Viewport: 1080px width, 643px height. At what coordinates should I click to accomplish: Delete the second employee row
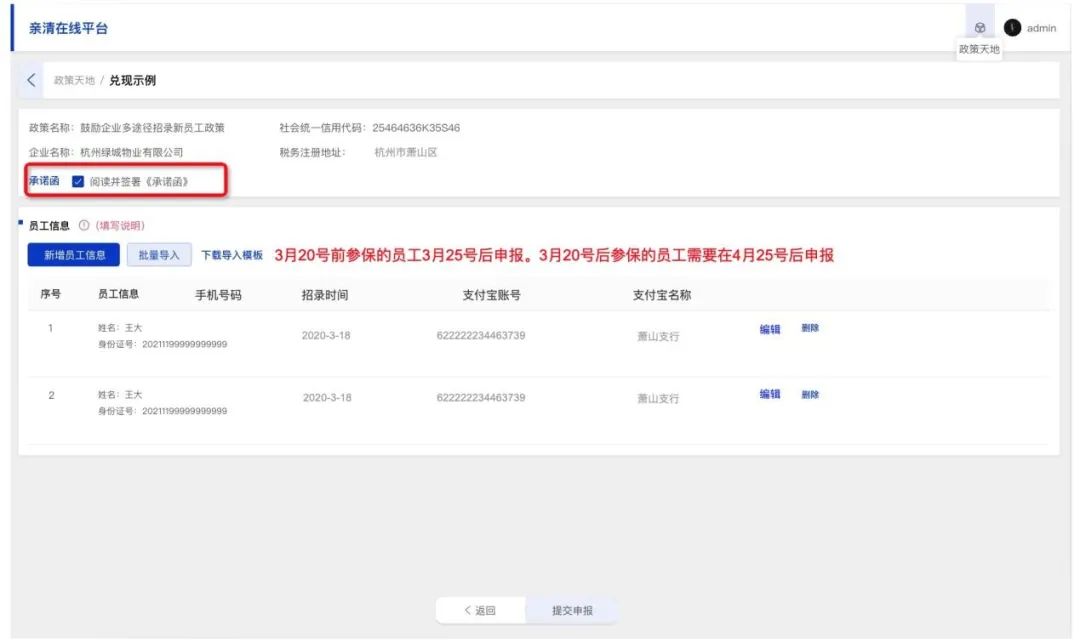click(810, 394)
